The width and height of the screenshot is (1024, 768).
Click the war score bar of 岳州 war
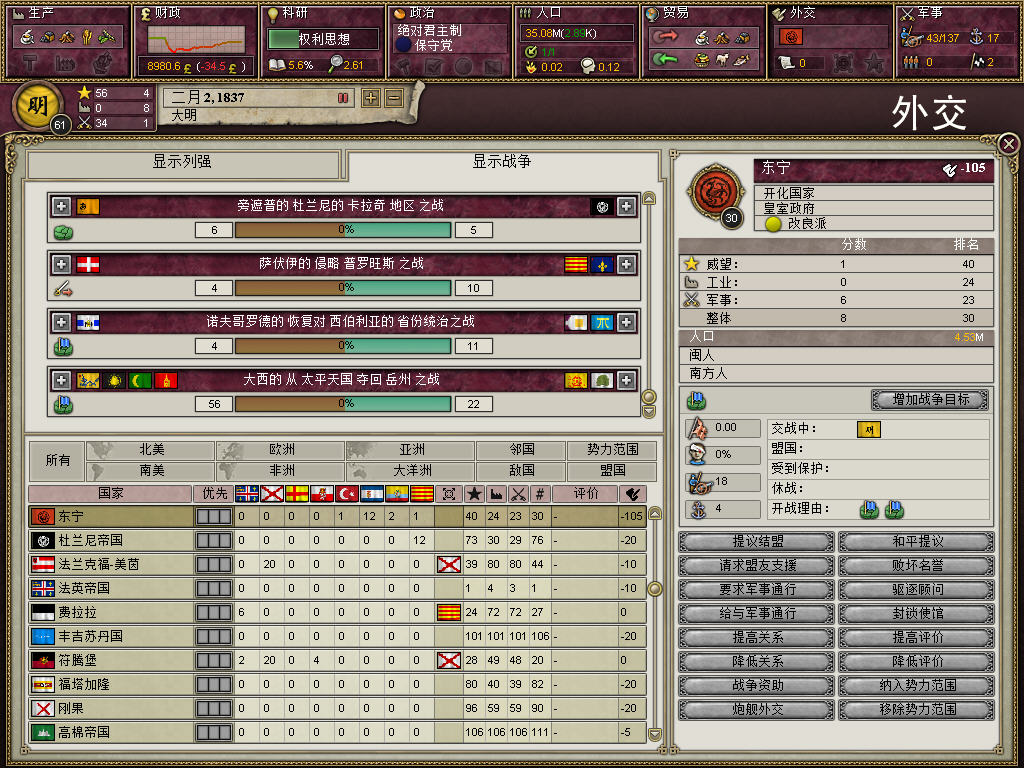(x=343, y=404)
